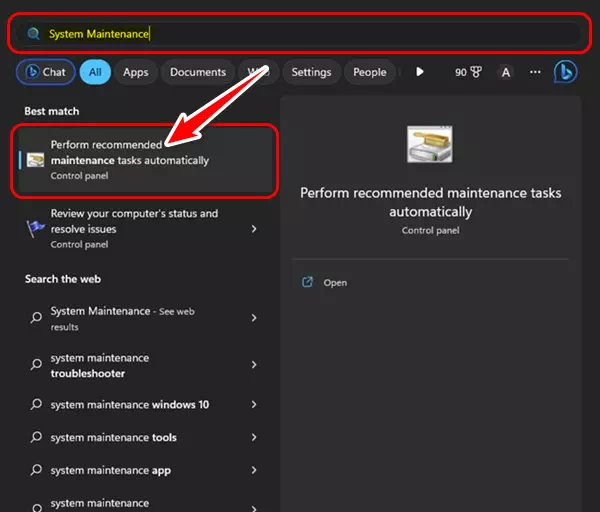Select system maintenance app suggestion
This screenshot has width=600, height=512.
[145, 470]
